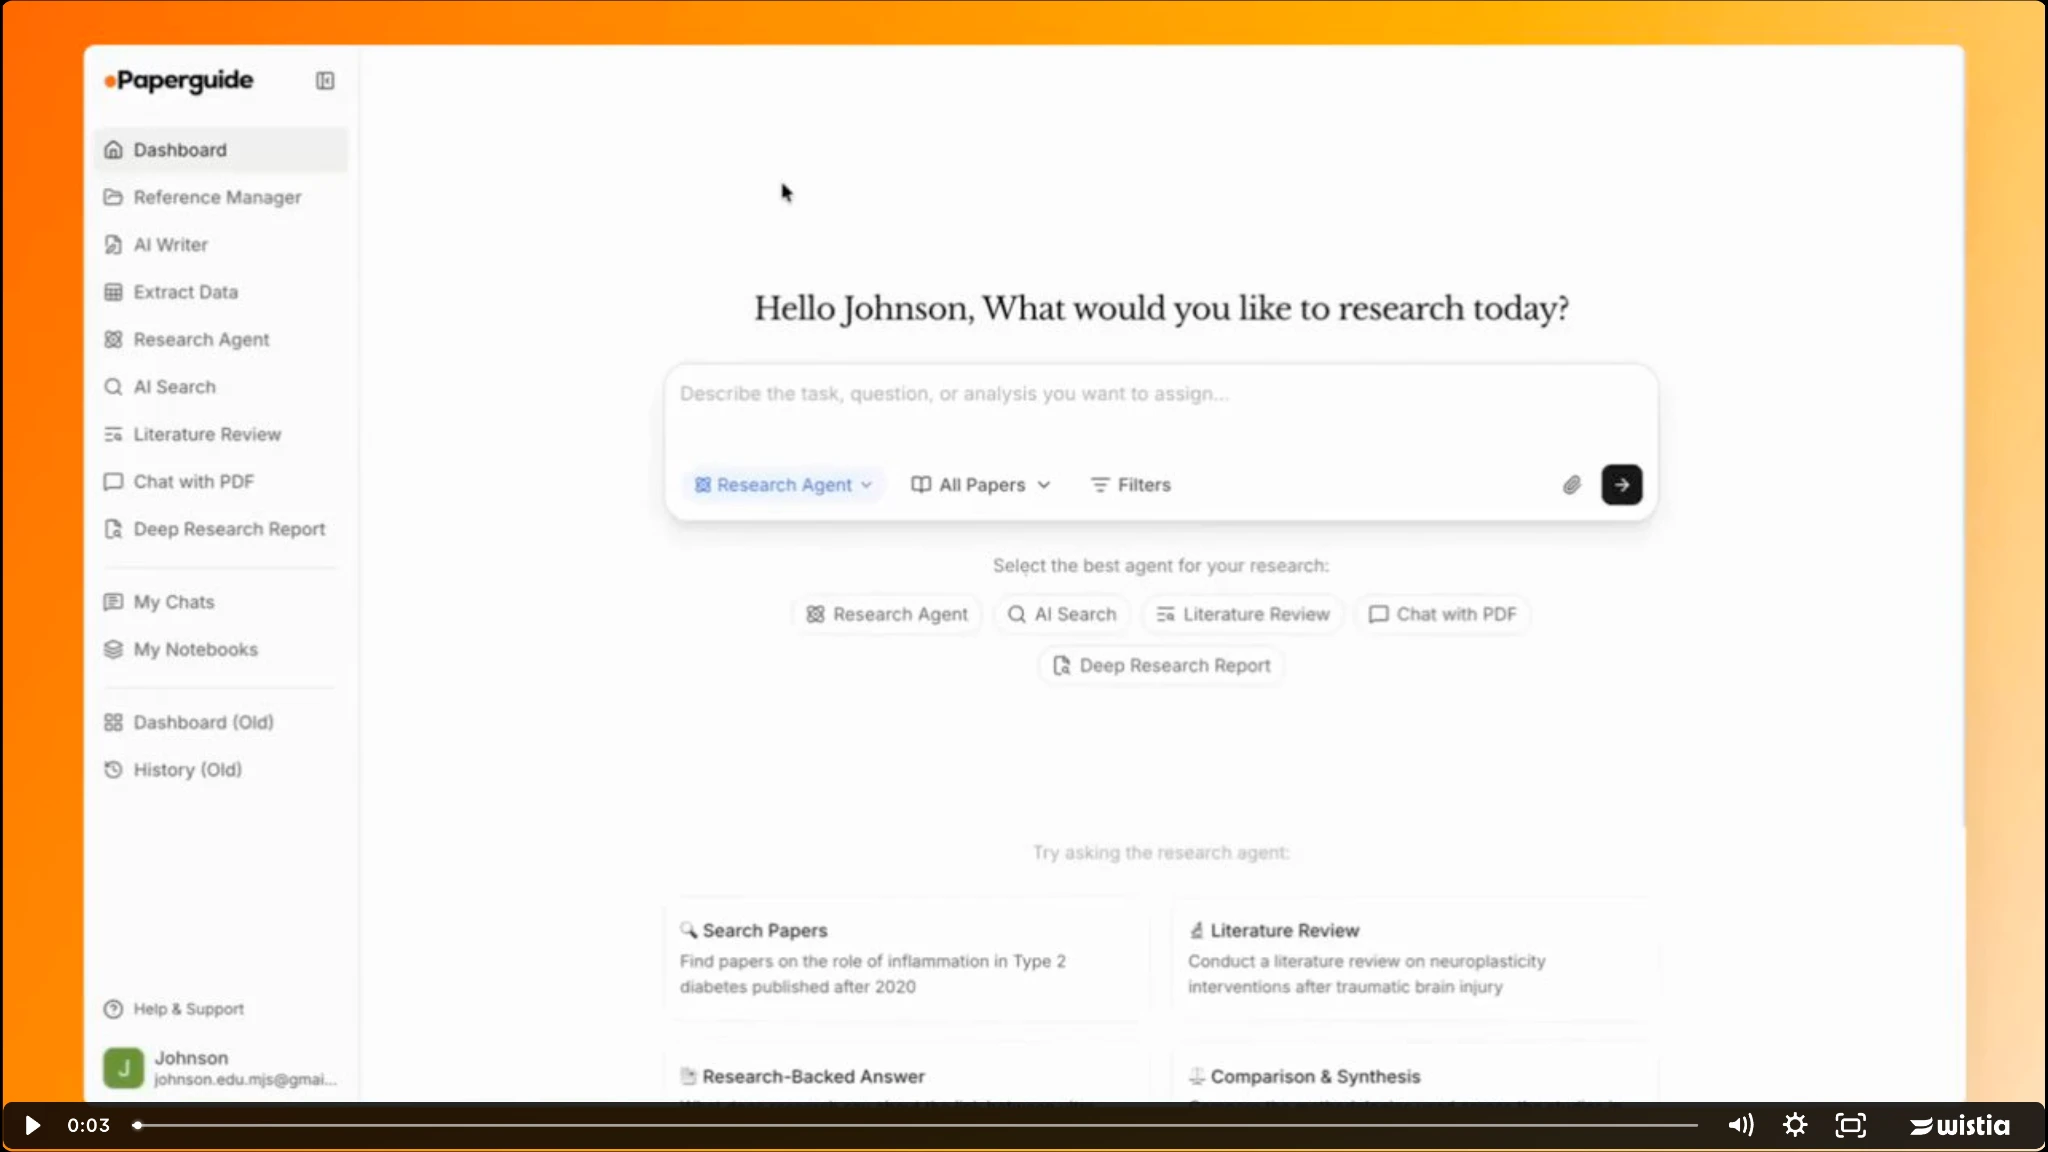Viewport: 2048px width, 1152px height.
Task: Expand the Research Agent dropdown
Action: [x=784, y=485]
